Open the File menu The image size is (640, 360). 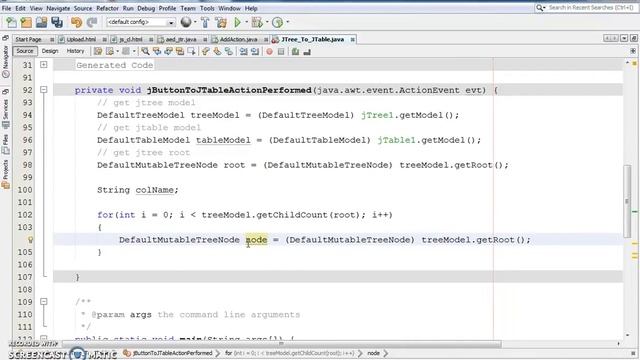click(x=7, y=8)
